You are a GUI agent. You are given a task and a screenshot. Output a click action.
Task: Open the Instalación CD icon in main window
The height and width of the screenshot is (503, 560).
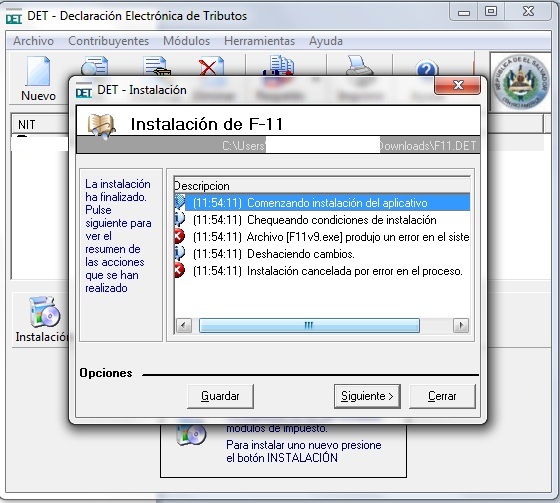[45, 312]
